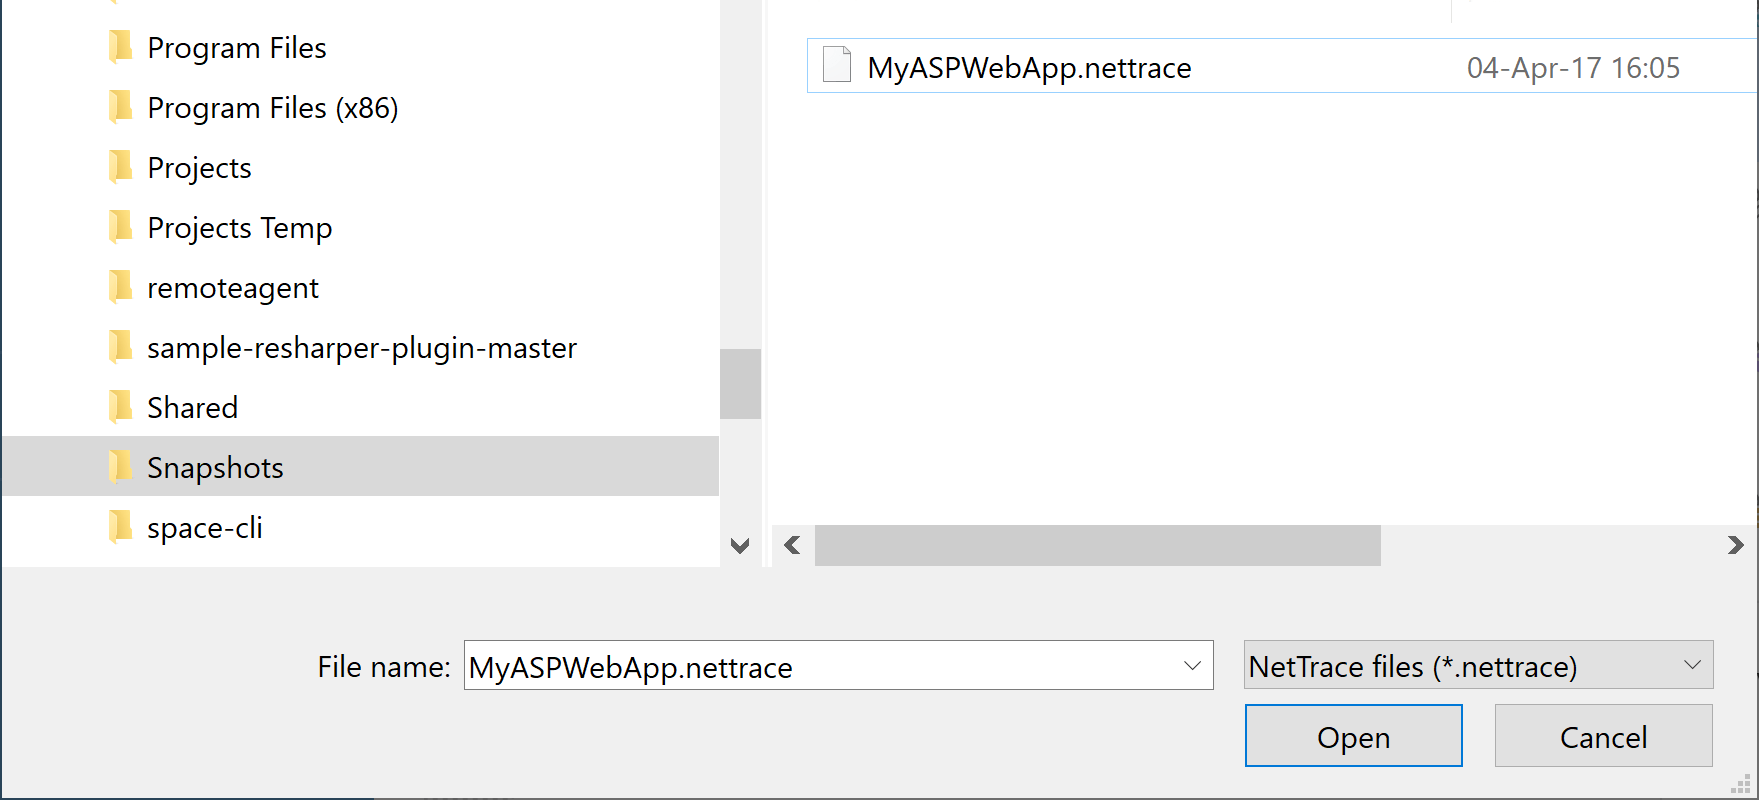Viewport: 1759px width, 800px height.
Task: Click the Program Files (x86) folder icon
Action: (120, 107)
